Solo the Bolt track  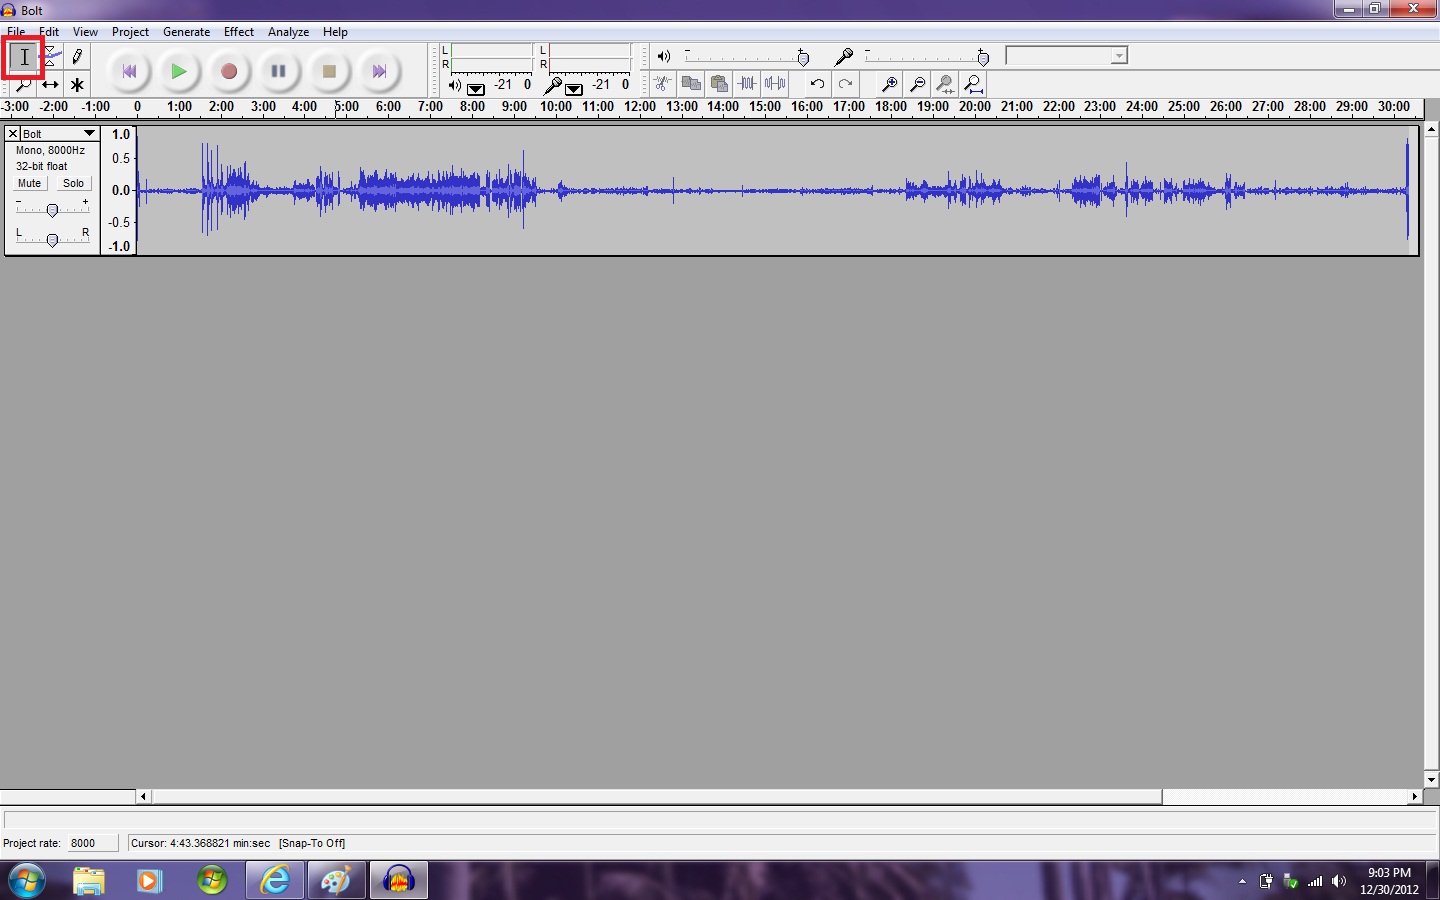[73, 183]
